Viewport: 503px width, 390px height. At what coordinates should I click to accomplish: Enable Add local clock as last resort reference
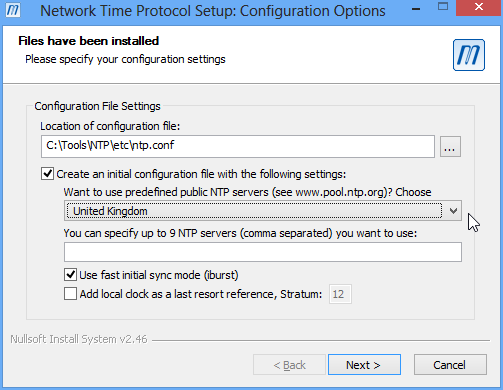pos(70,294)
